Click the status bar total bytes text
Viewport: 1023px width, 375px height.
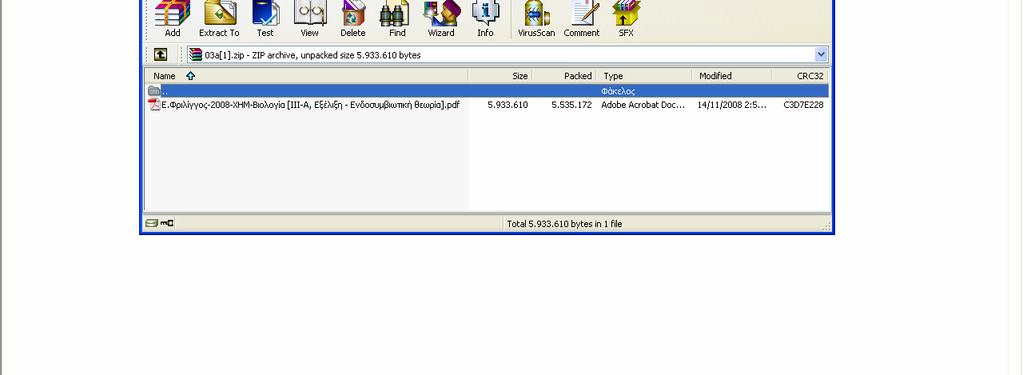564,224
